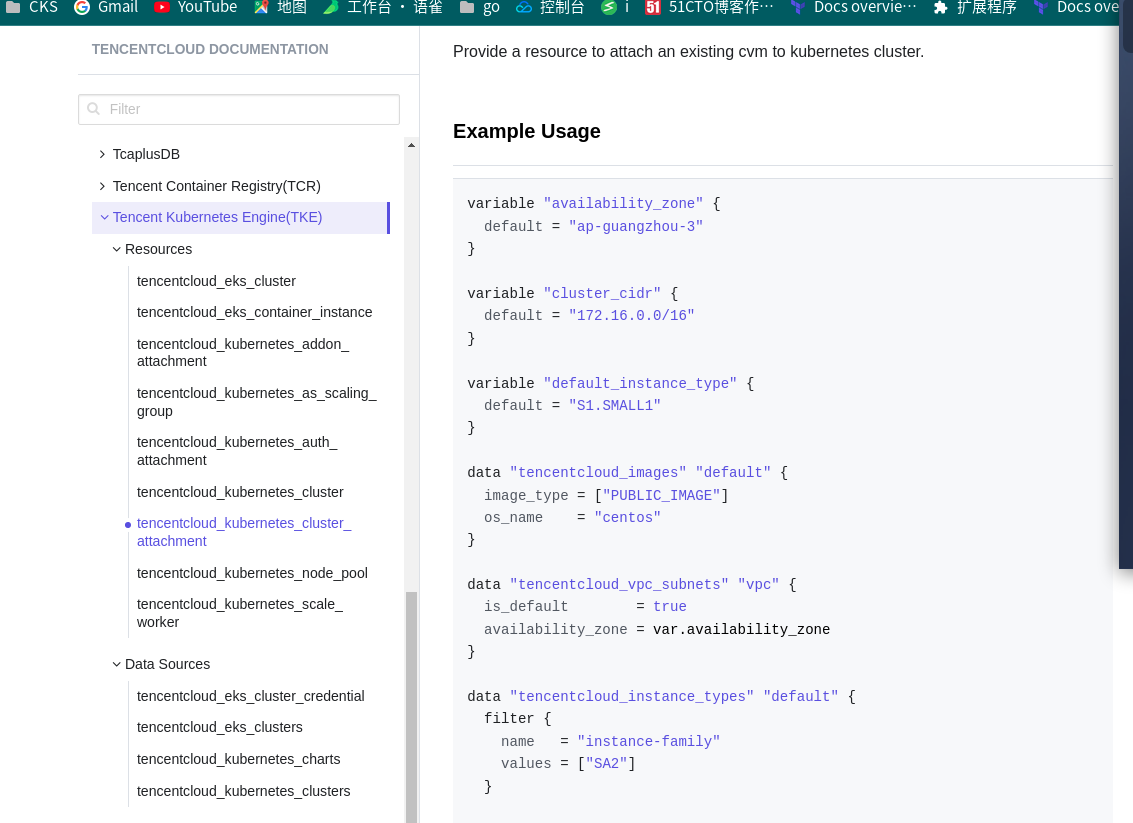The image size is (1133, 823).
Task: Click the "S1.SMALL1" instance type value
Action: (x=615, y=405)
